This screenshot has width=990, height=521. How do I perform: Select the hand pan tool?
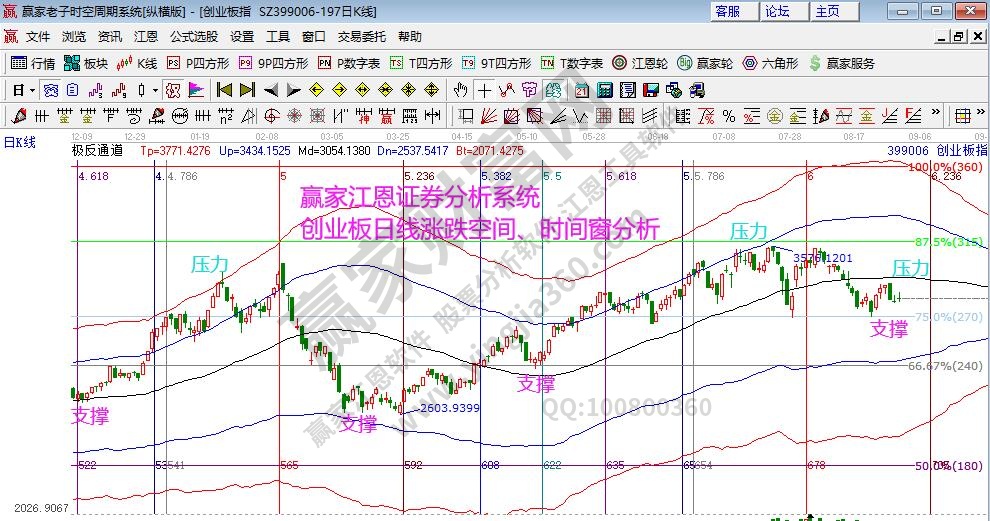tap(461, 89)
